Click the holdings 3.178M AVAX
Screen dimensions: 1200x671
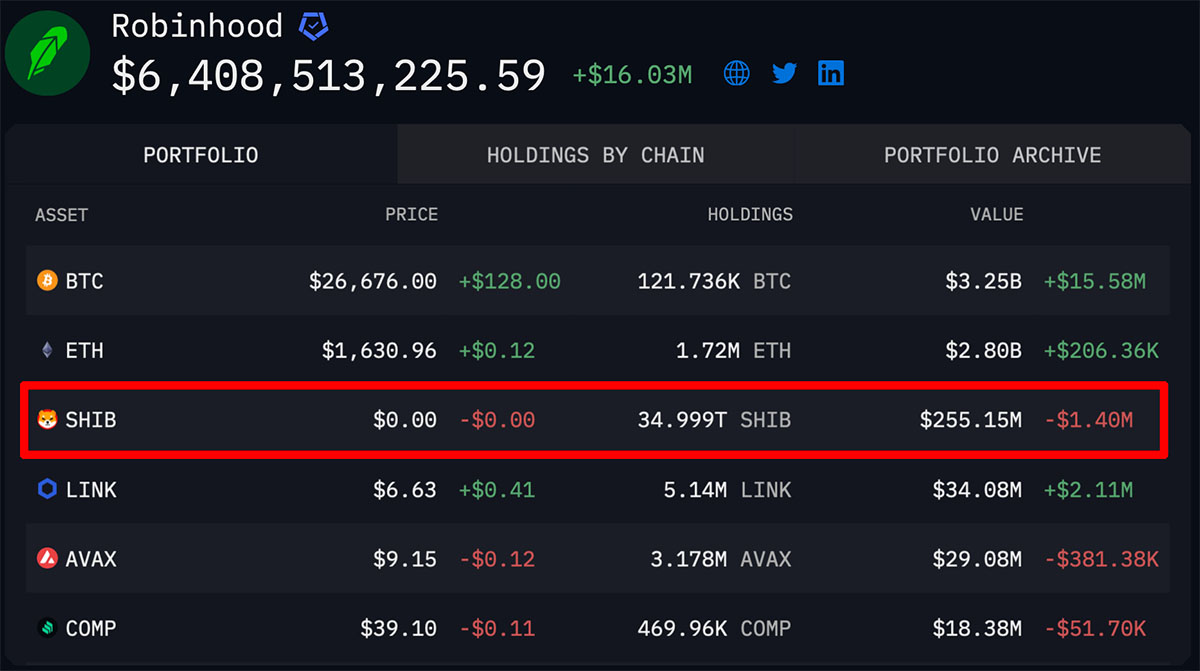pyautogui.click(x=721, y=559)
